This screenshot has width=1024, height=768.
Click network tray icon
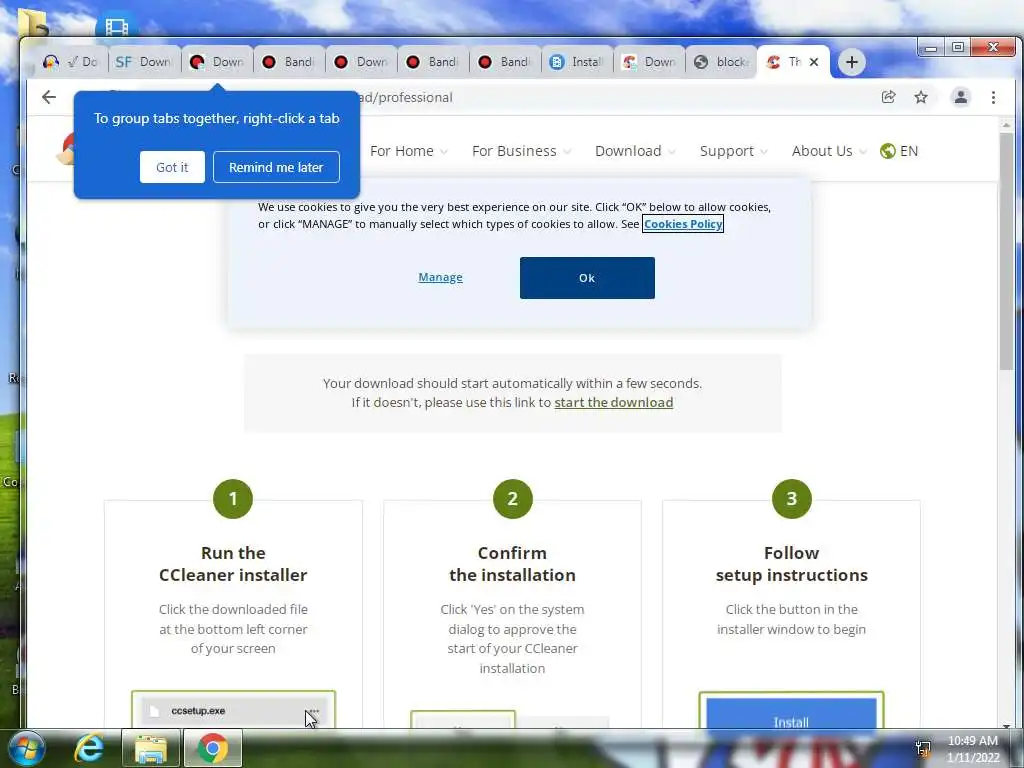923,748
